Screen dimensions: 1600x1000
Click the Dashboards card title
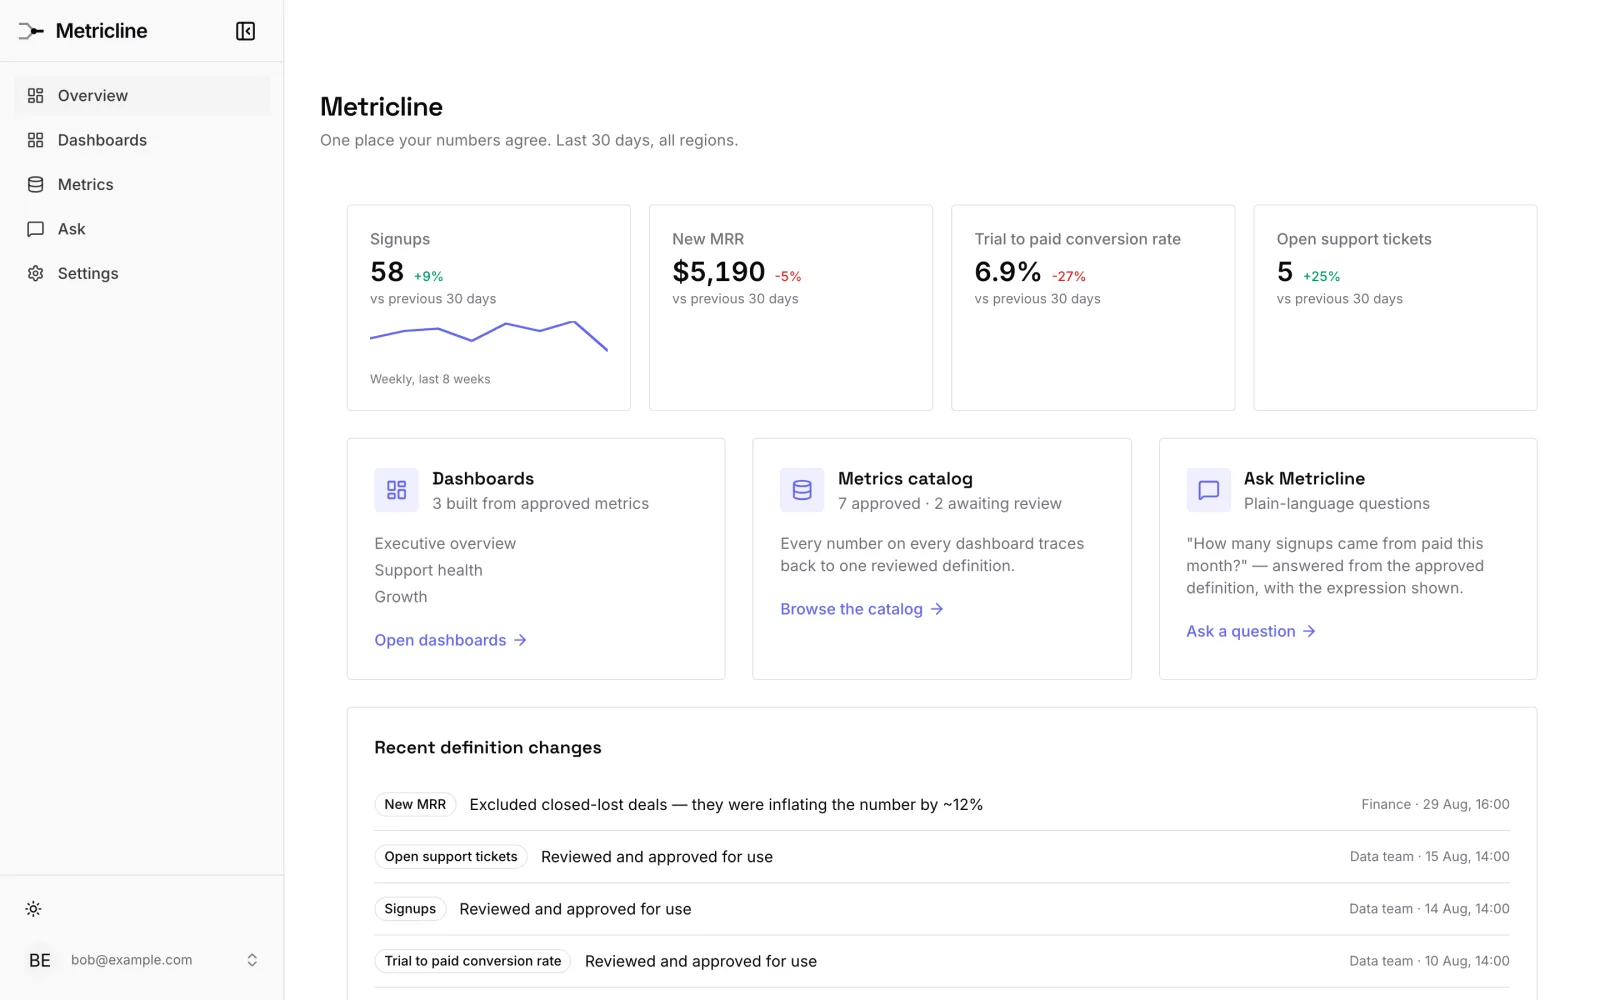(483, 479)
